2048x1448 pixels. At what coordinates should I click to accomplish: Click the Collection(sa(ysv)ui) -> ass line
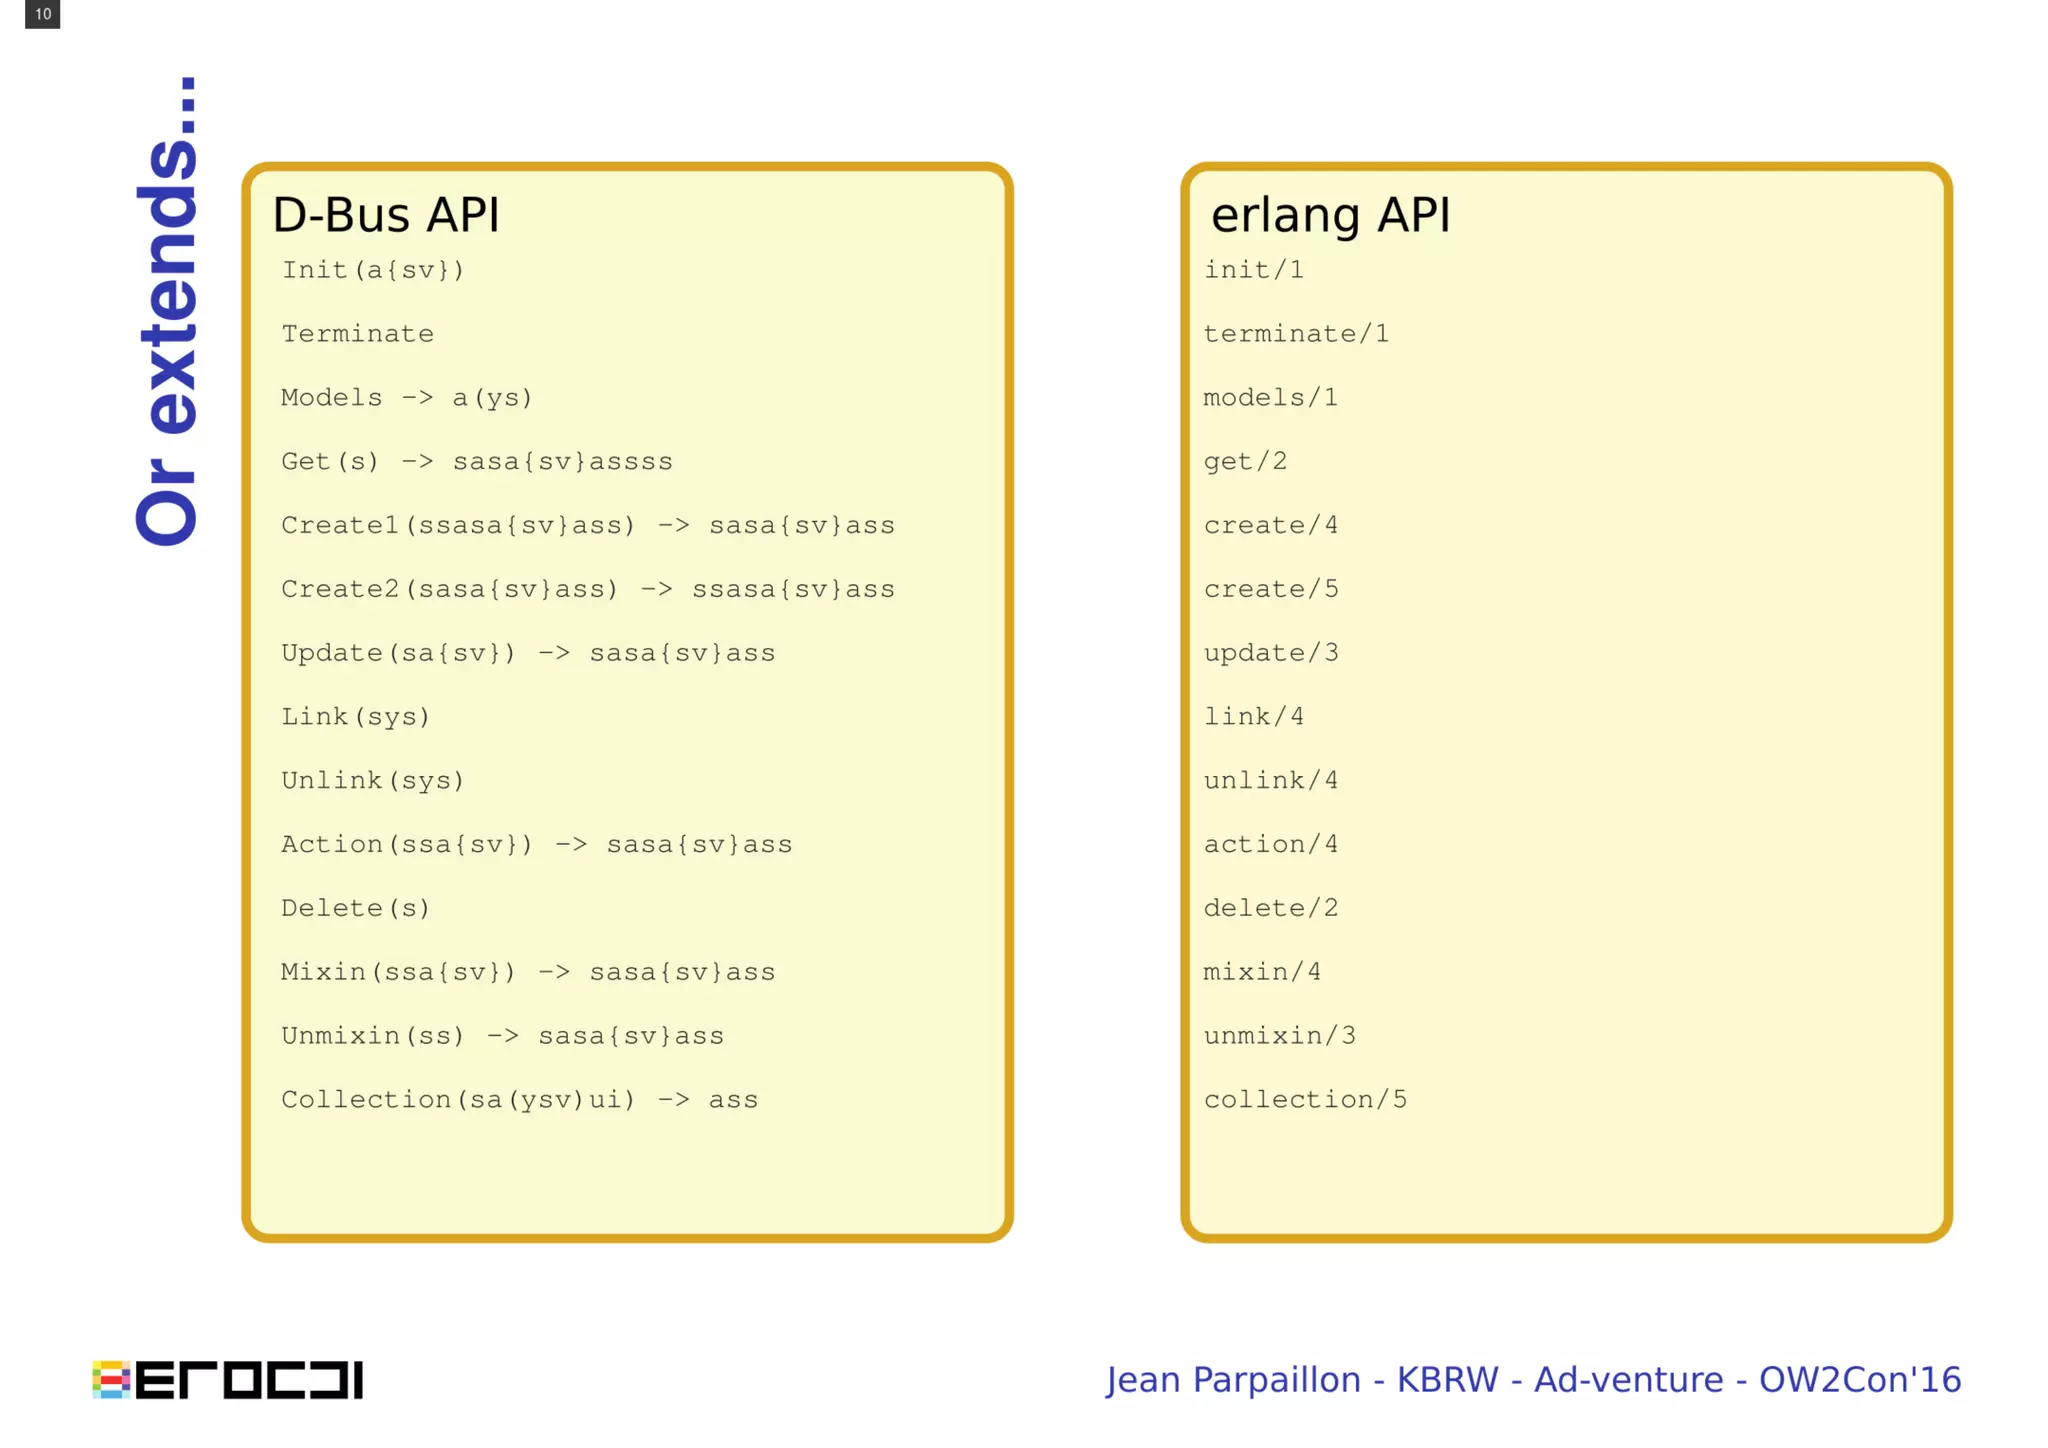click(519, 1100)
